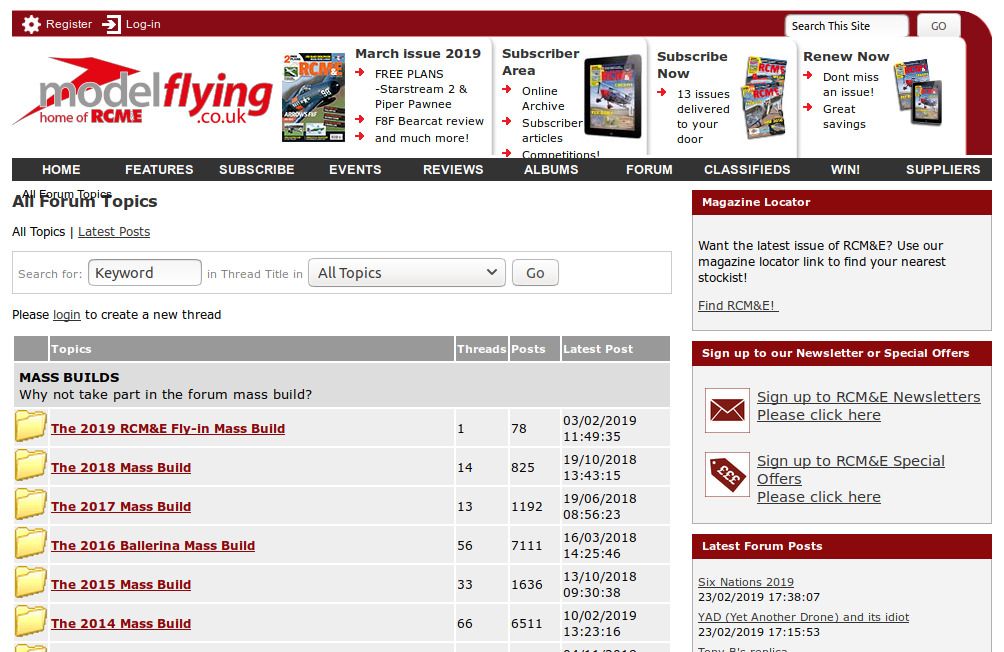Click the Search This Site field
Image resolution: width=1004 pixels, height=652 pixels.
[x=846, y=26]
